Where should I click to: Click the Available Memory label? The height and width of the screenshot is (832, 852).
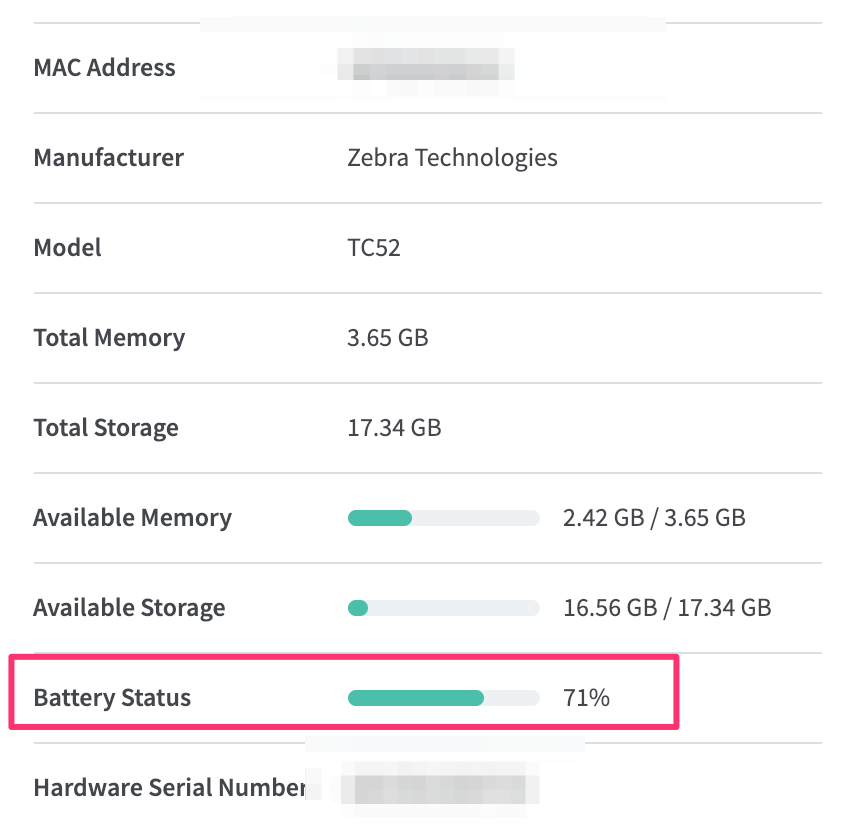click(132, 518)
